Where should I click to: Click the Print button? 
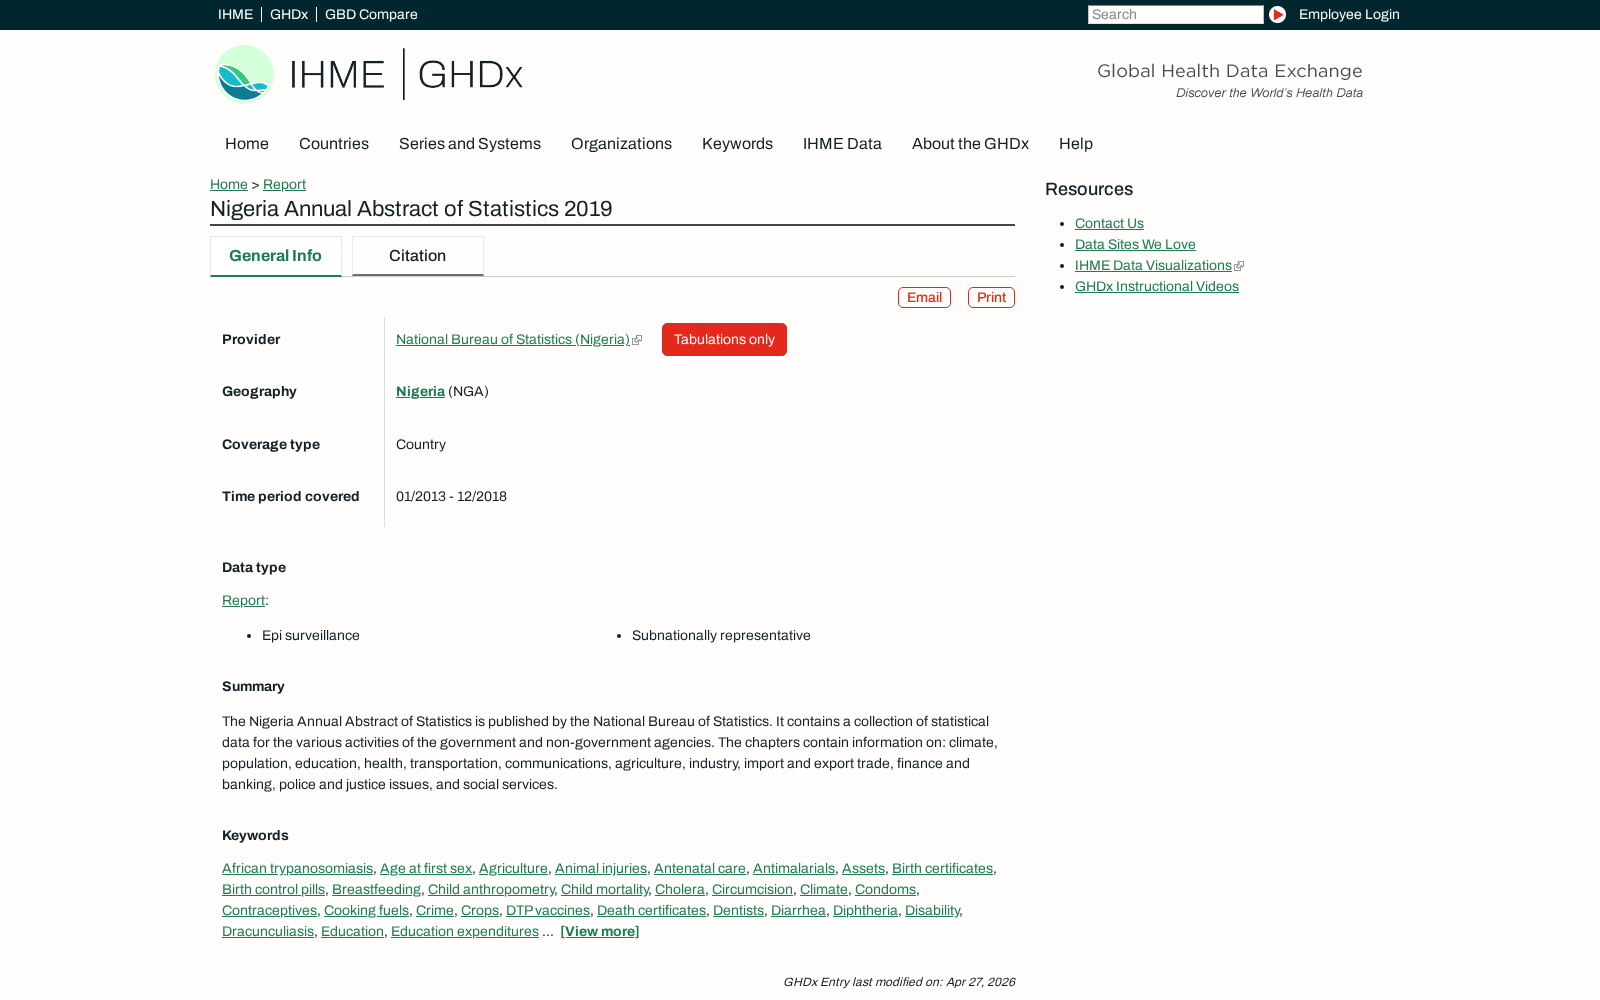pyautogui.click(x=991, y=297)
